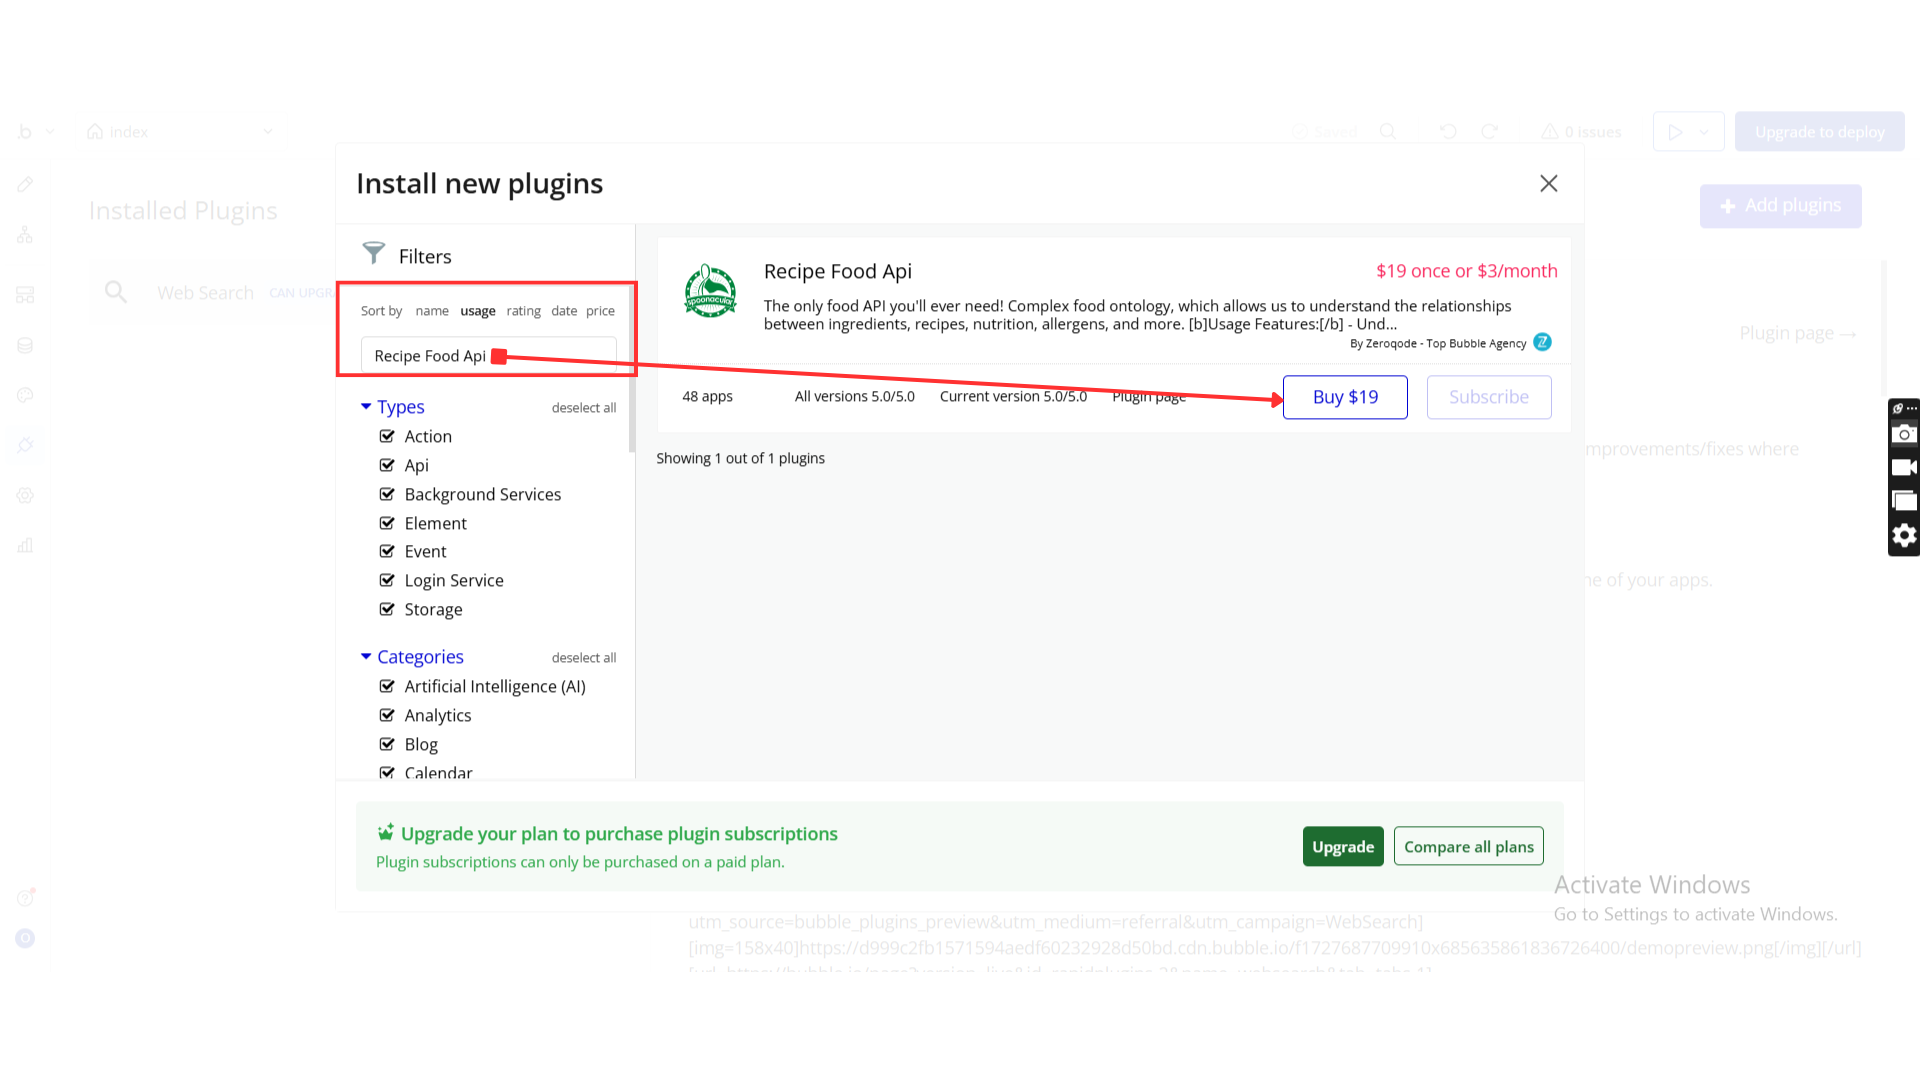The width and height of the screenshot is (1920, 1080).
Task: Click the funnel Filters icon
Action: [x=373, y=254]
